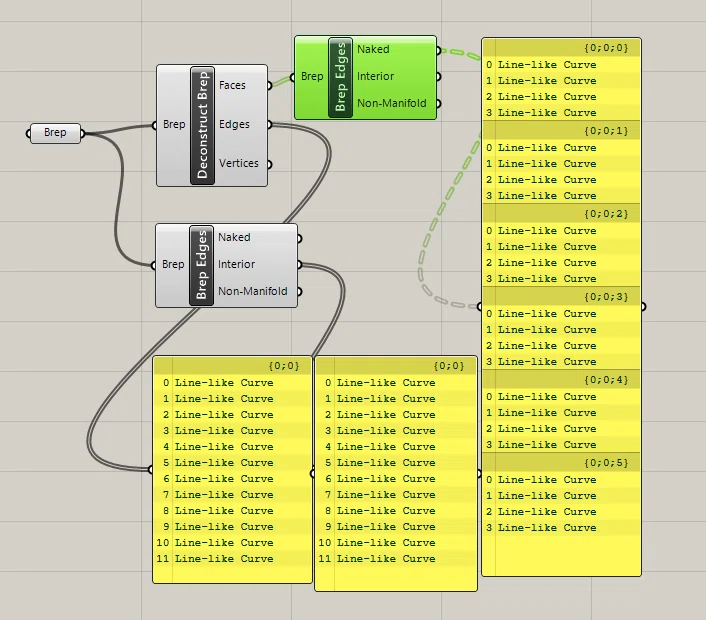Click item 3 under branch {0;0;5}
Screen dimensions: 706x620
click(561, 528)
